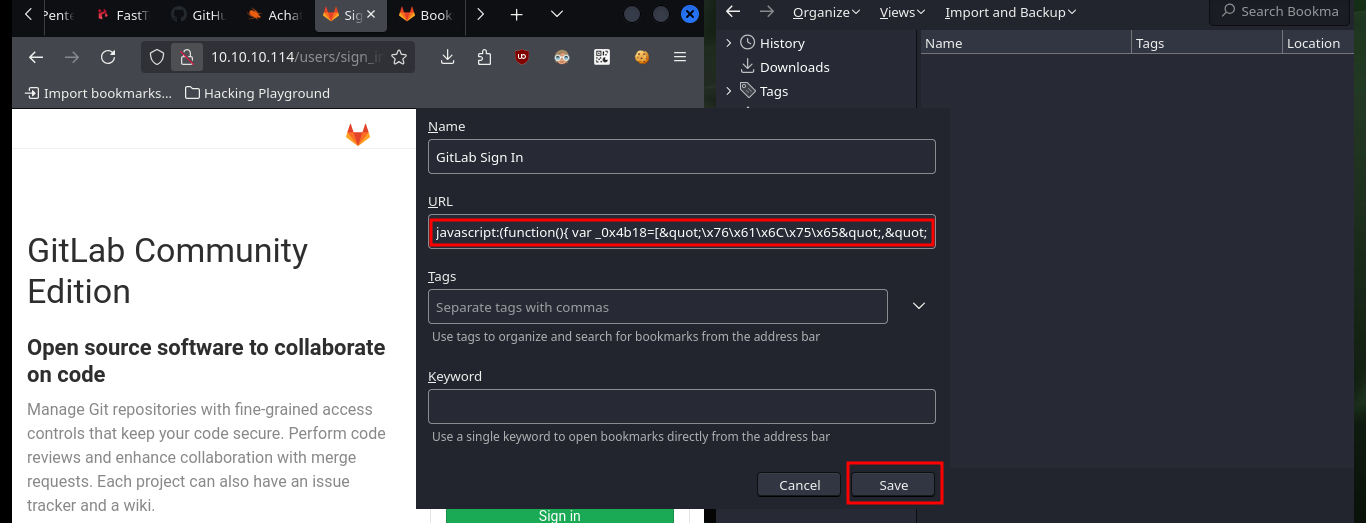Click the URL in the address bar
The width and height of the screenshot is (1366, 523).
pos(296,57)
